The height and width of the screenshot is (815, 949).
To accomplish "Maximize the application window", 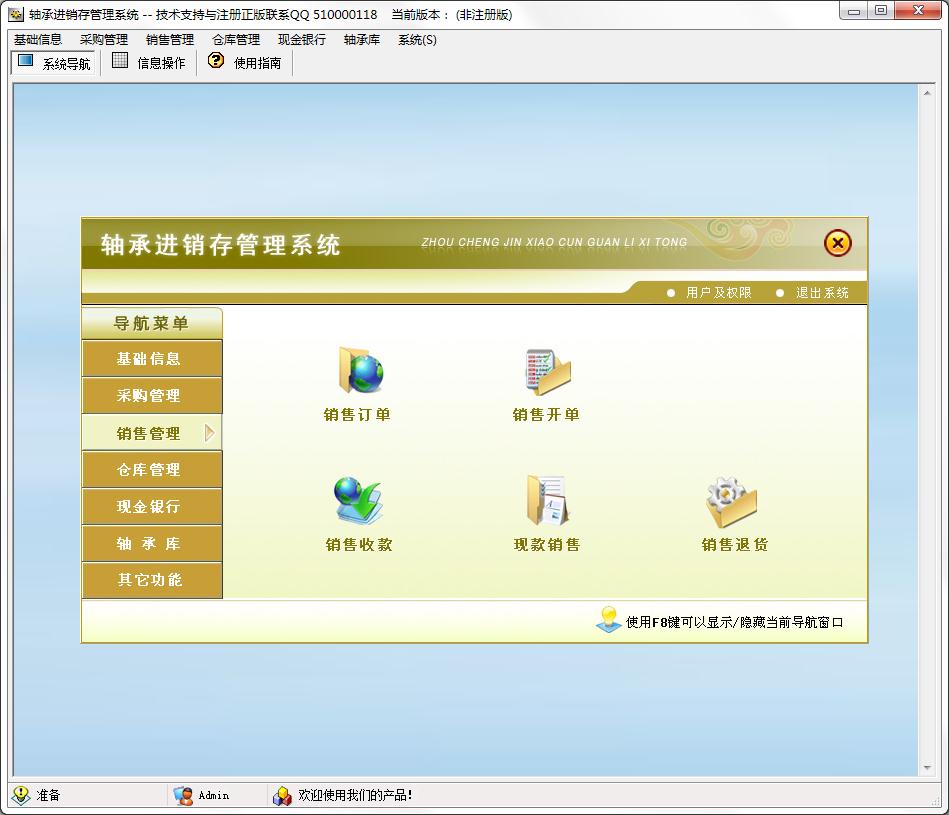I will point(881,11).
